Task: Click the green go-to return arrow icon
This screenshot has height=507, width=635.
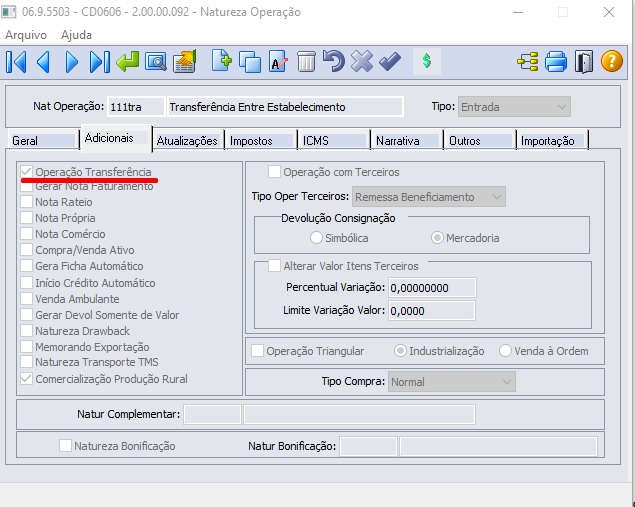Action: [127, 62]
